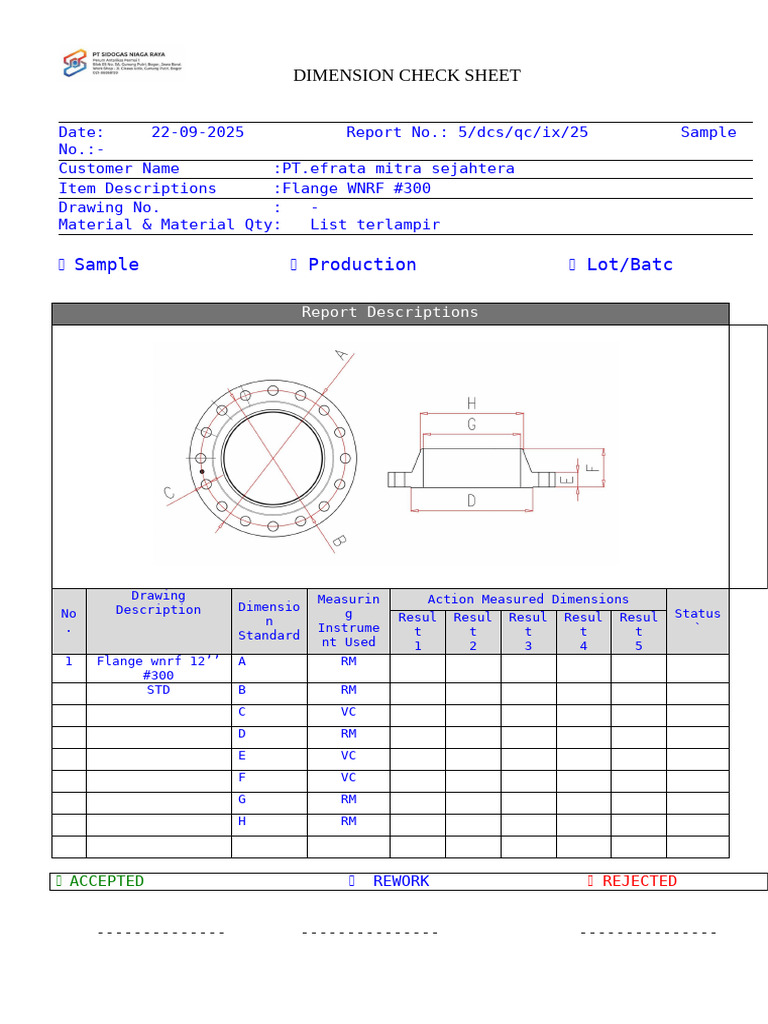Viewport: 768px width, 1024px height.
Task: Check the ACCEPTED box
Action: (59, 881)
